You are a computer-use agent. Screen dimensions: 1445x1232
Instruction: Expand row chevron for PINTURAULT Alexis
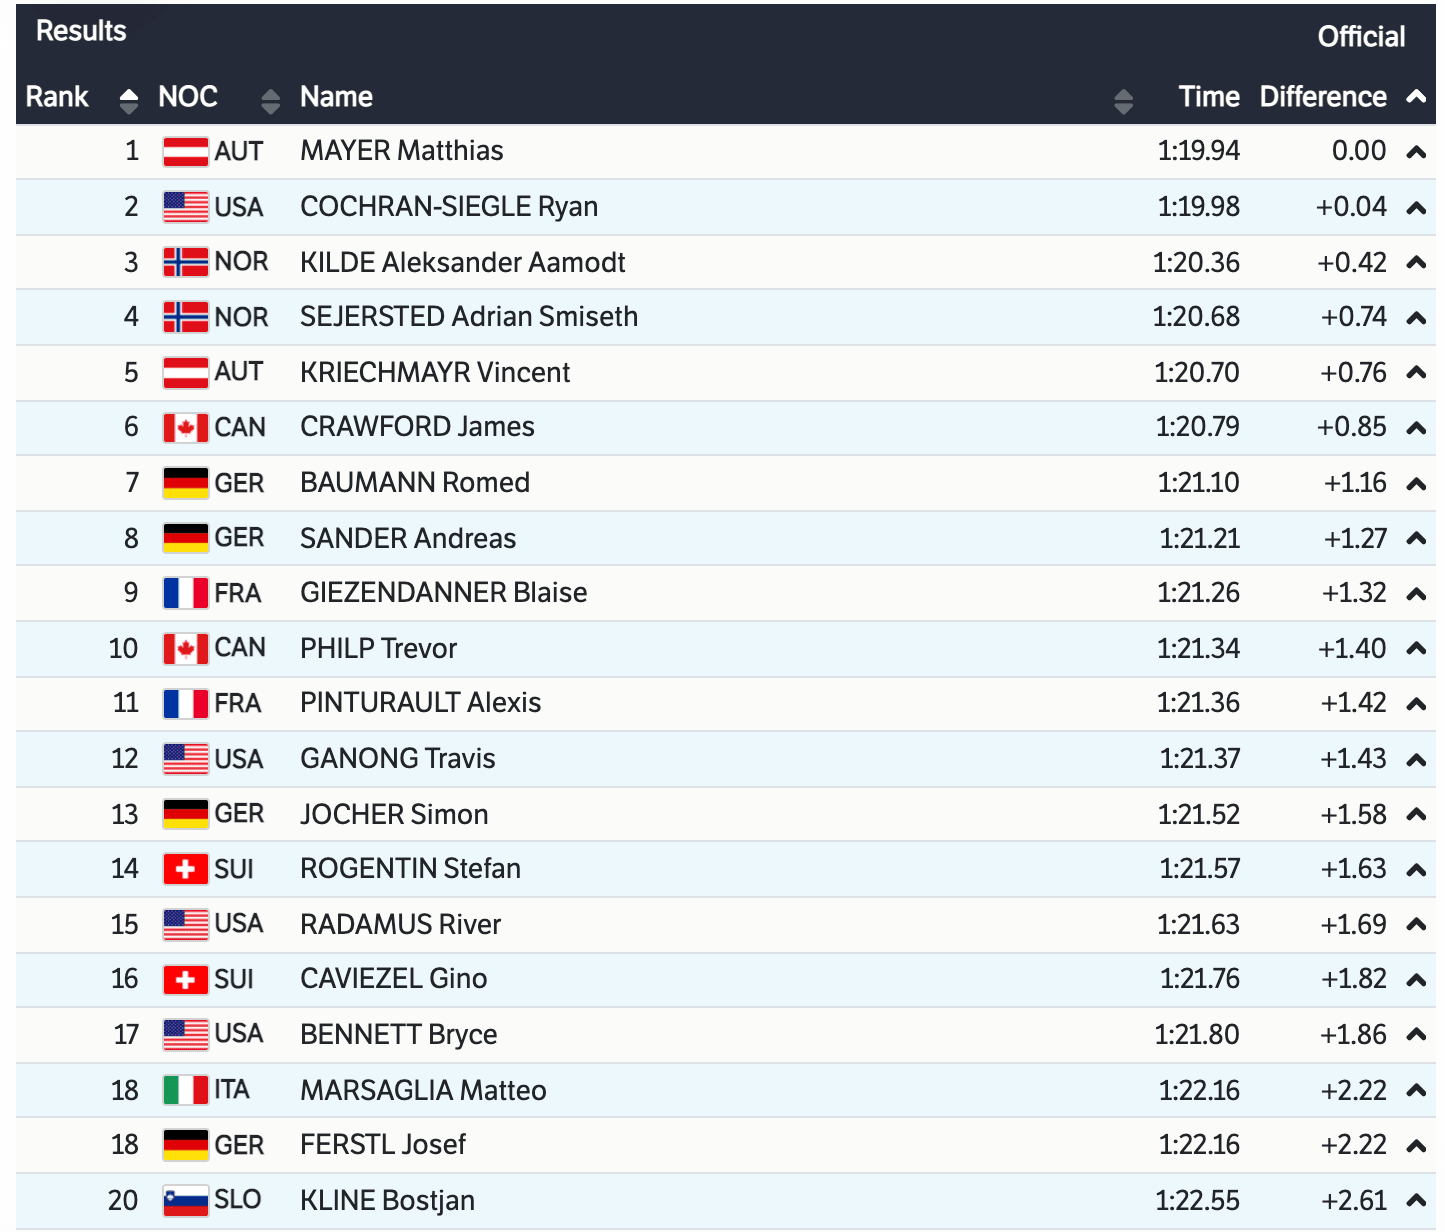click(1416, 704)
